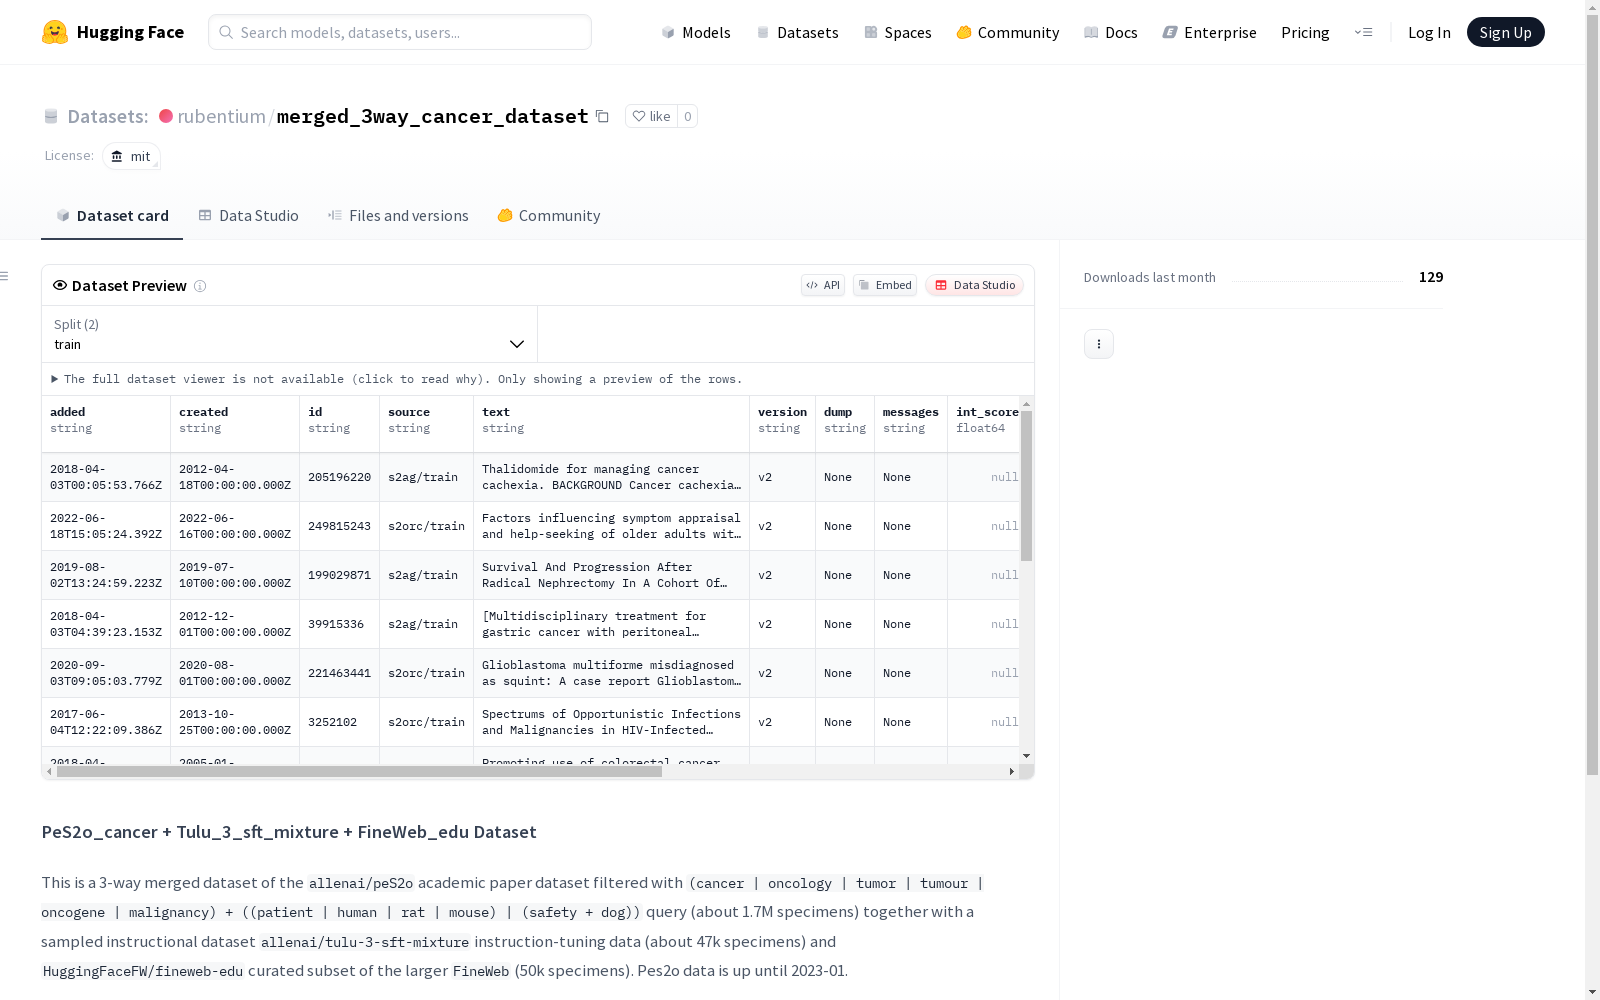
Task: Click the 'Survival And Progression After' text cell
Action: click(612, 575)
